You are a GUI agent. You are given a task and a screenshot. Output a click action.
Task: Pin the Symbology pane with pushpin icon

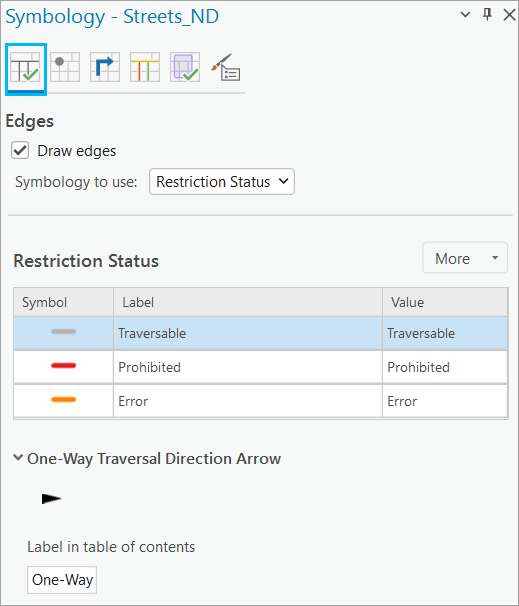click(487, 15)
